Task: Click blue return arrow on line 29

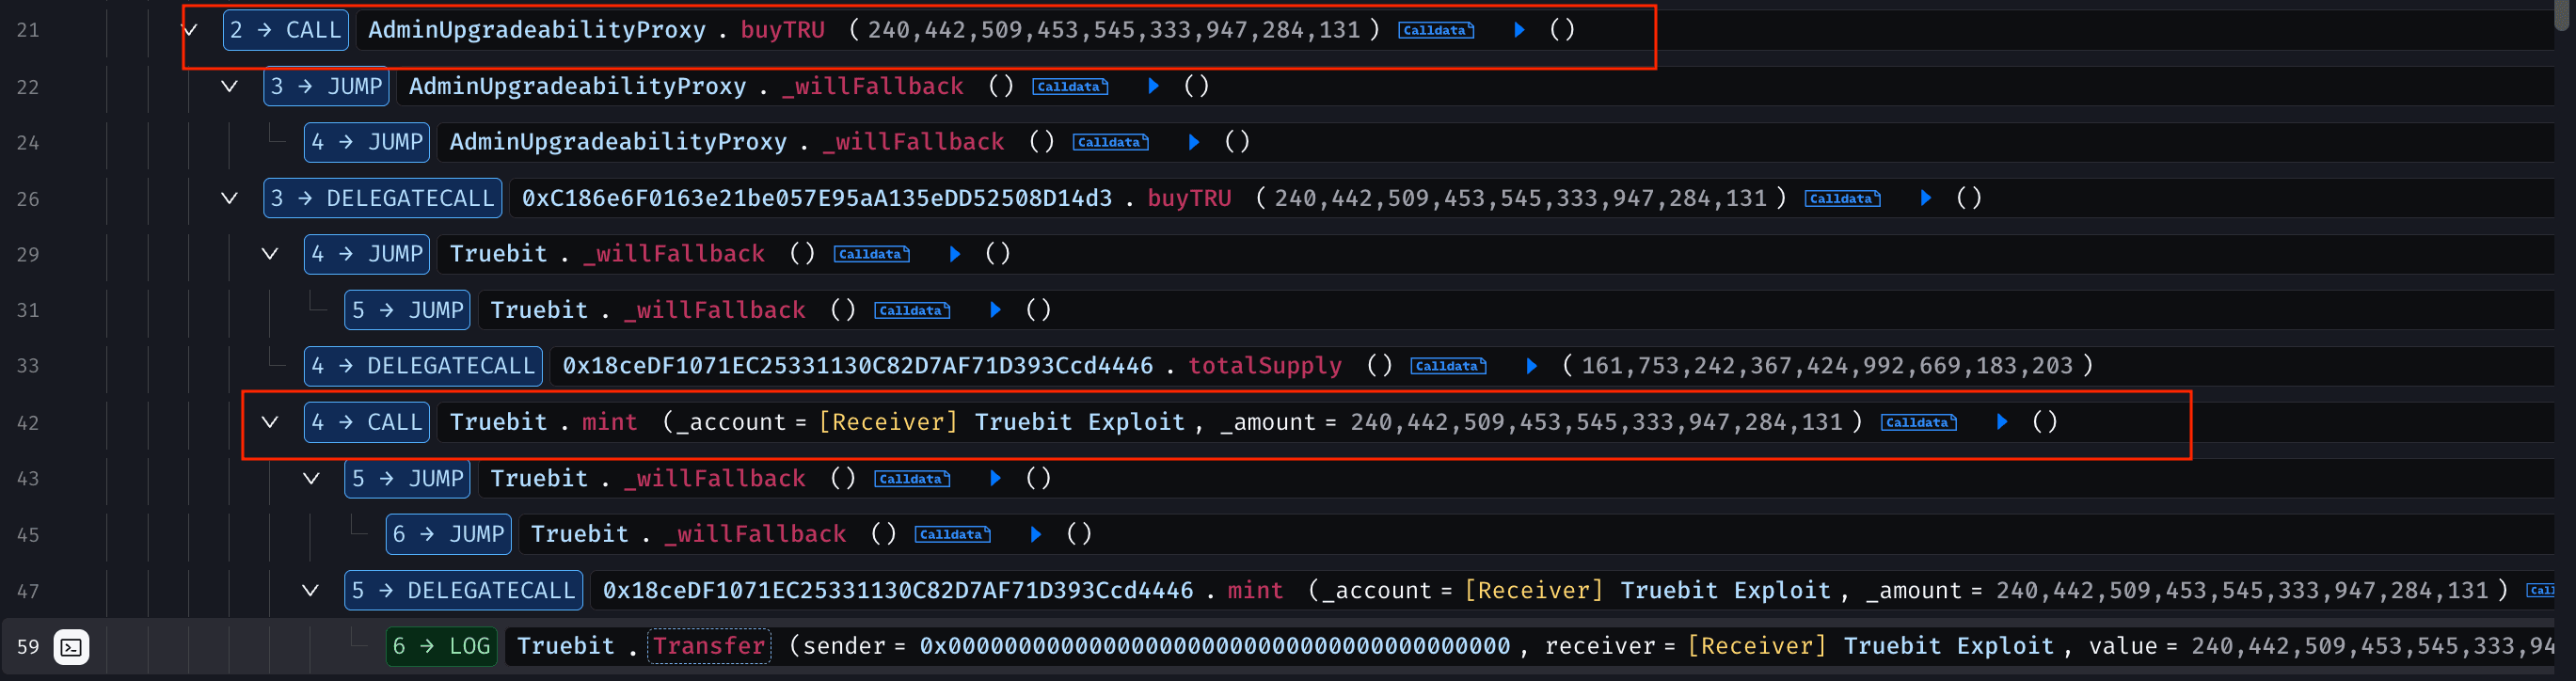Action: [x=954, y=254]
